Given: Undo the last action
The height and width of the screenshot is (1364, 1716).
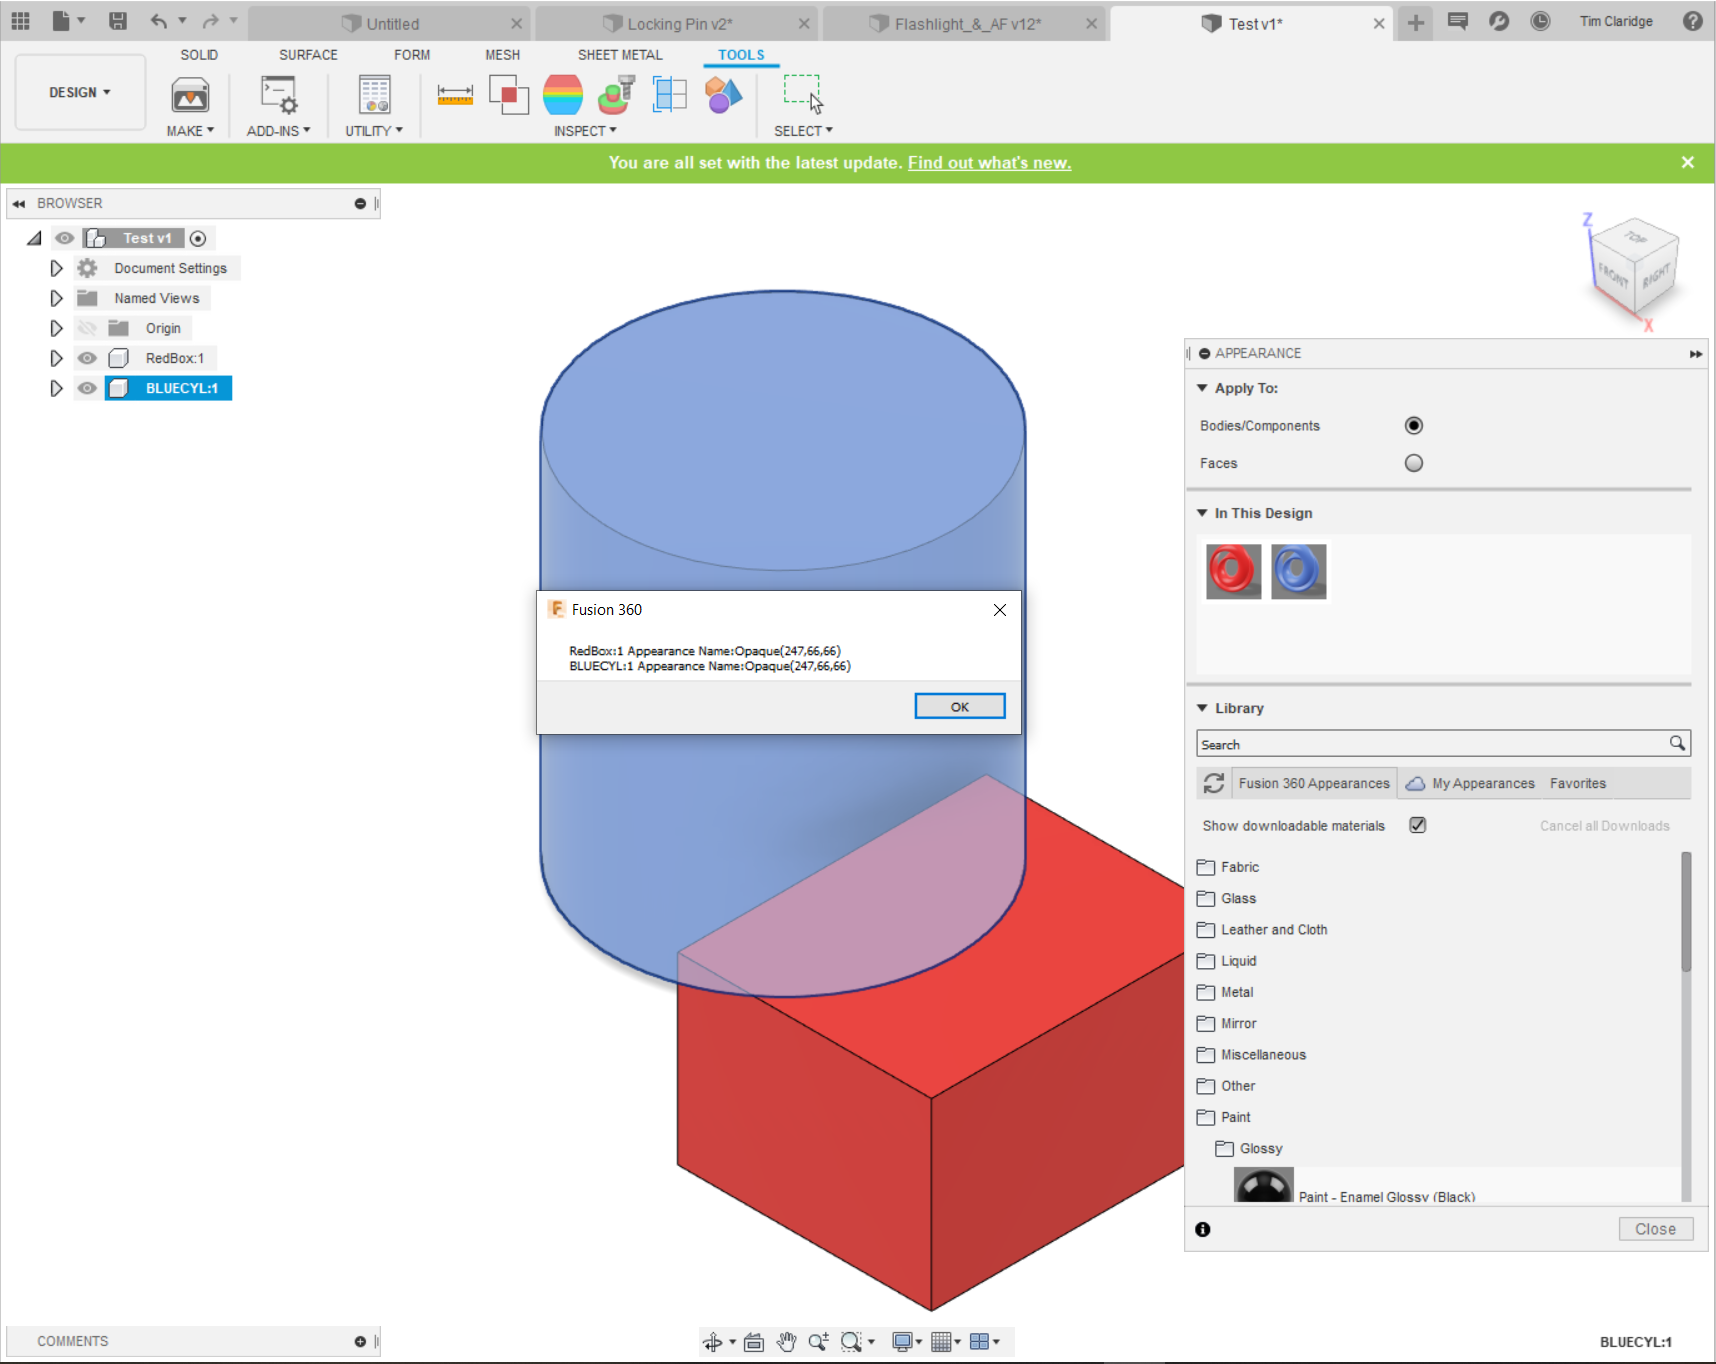Looking at the screenshot, I should [159, 21].
